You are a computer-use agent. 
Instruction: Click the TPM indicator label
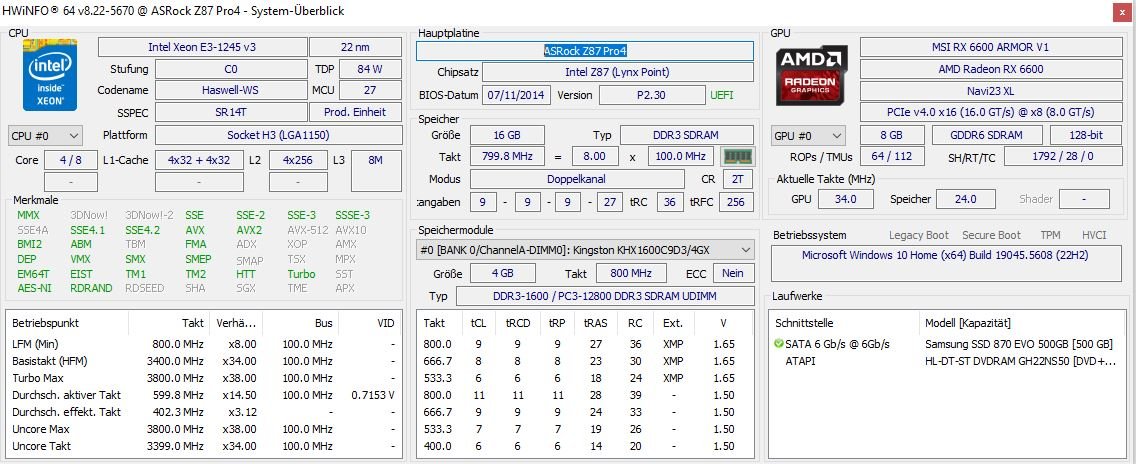[1051, 235]
